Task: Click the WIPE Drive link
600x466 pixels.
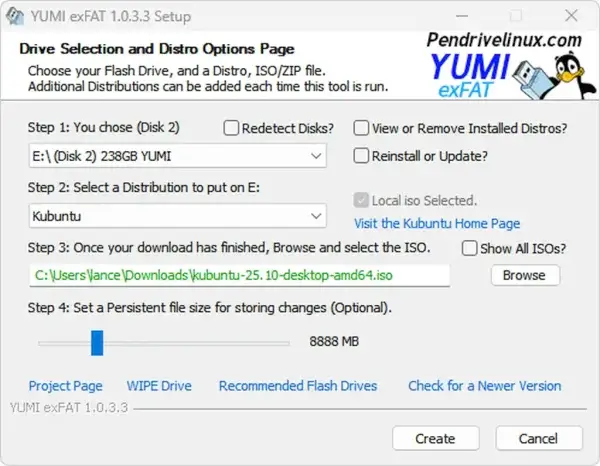Action: (159, 386)
